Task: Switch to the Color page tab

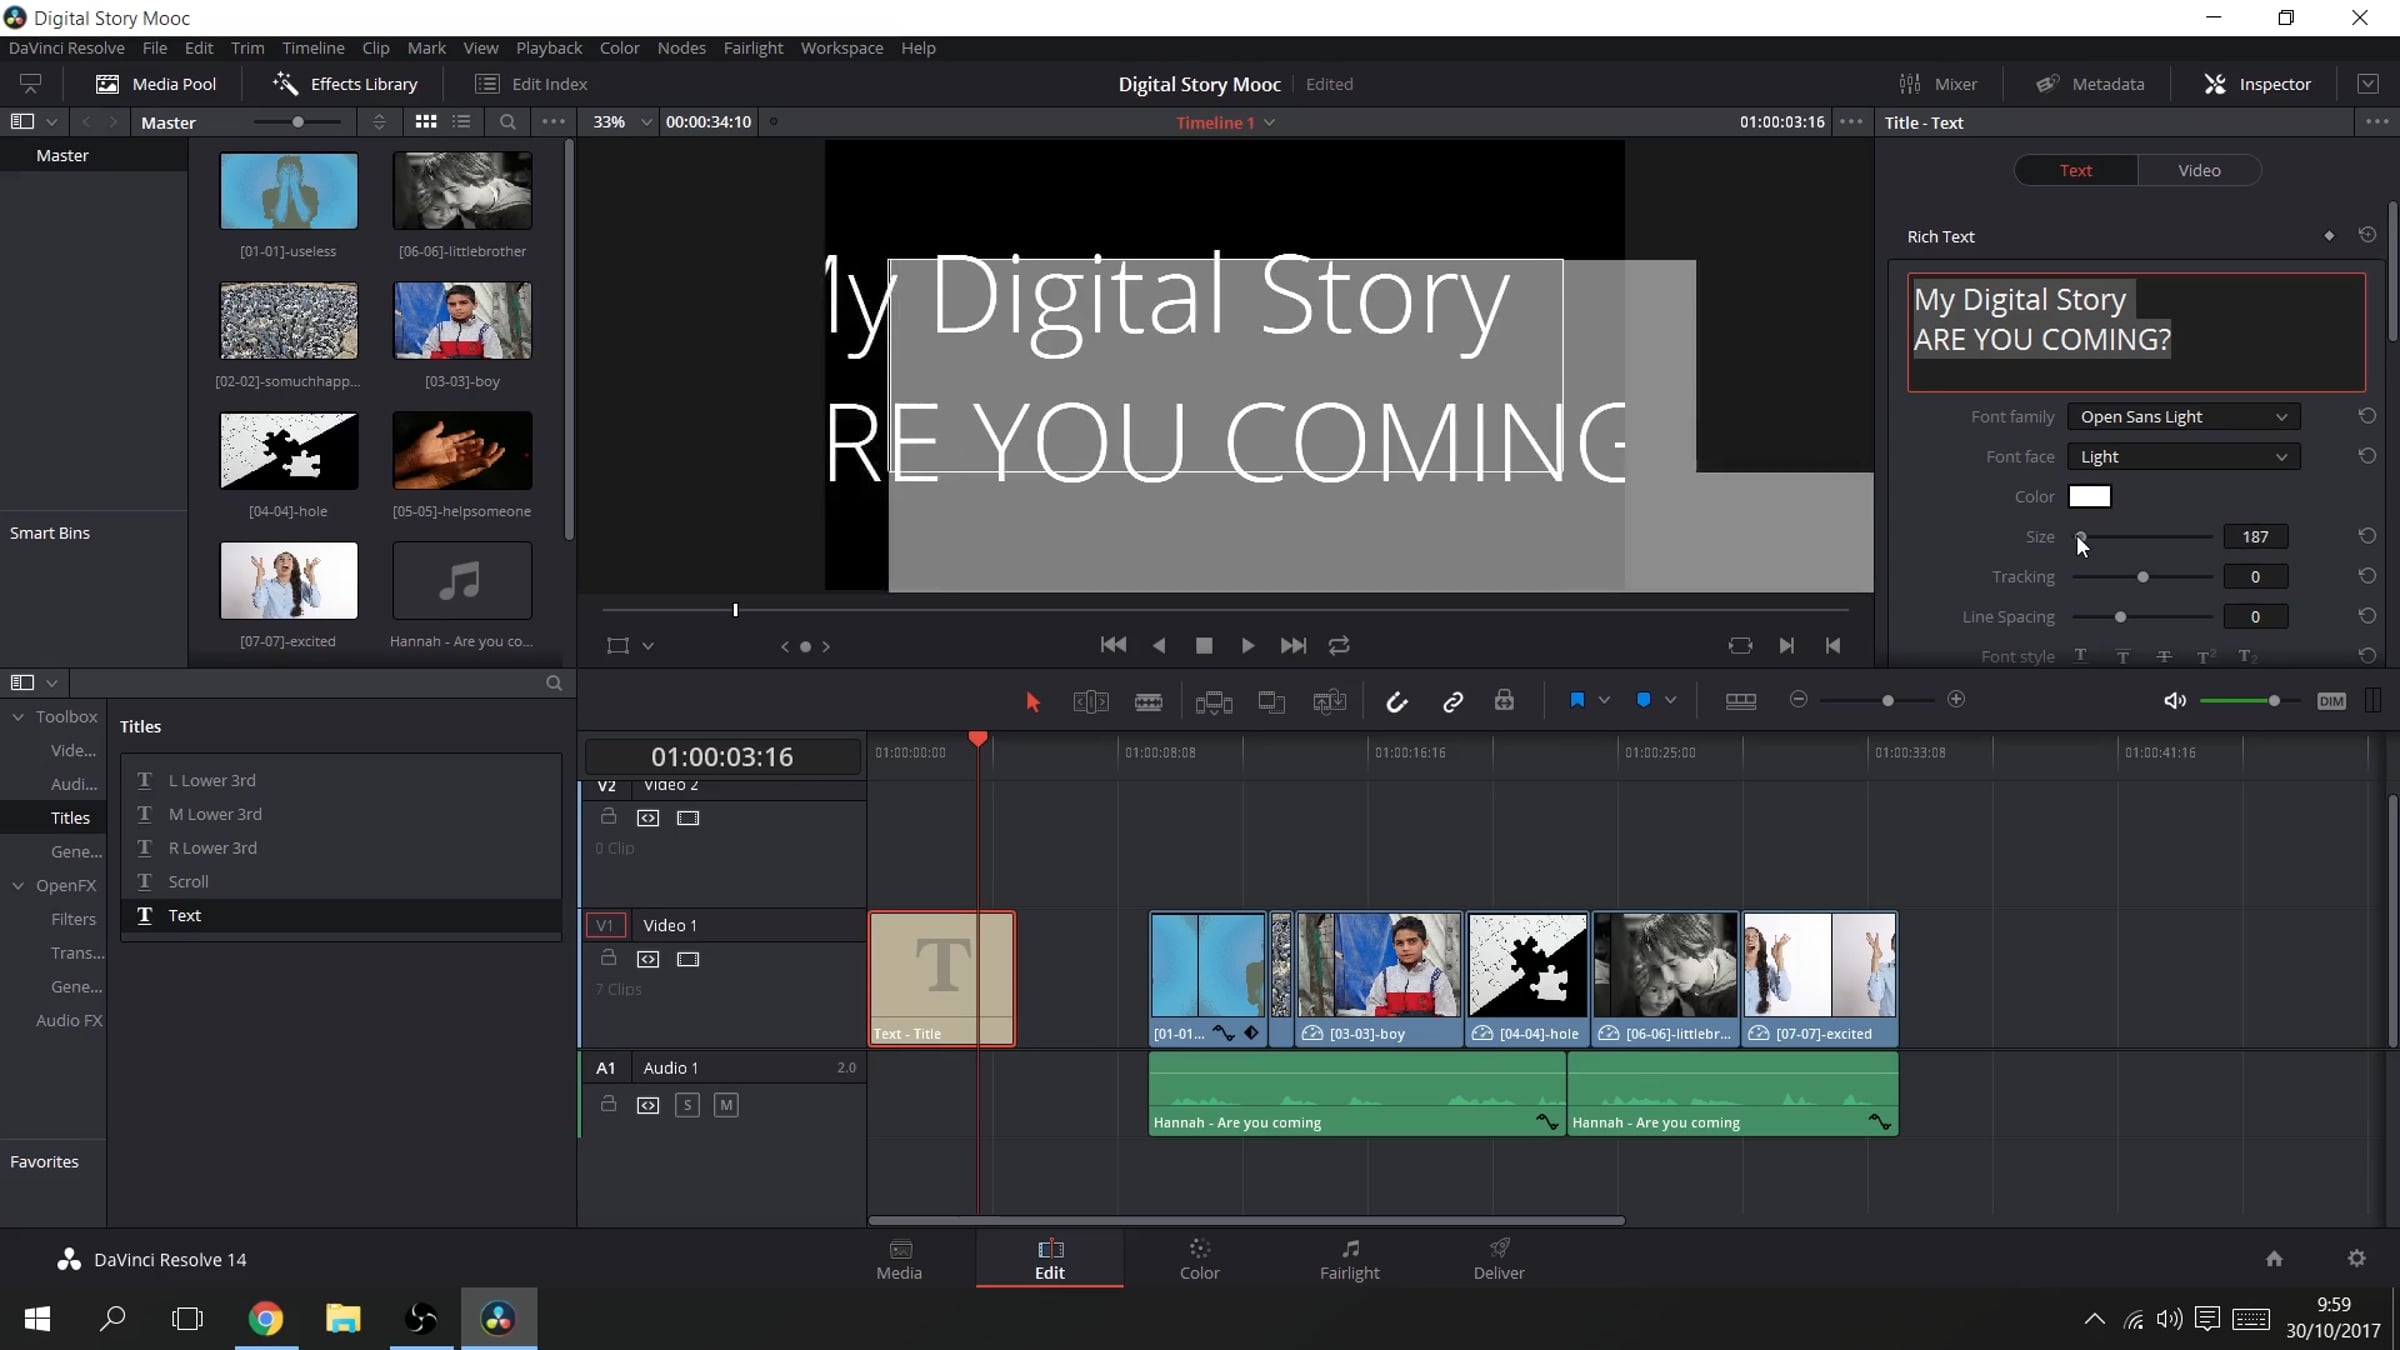Action: pos(1199,1259)
